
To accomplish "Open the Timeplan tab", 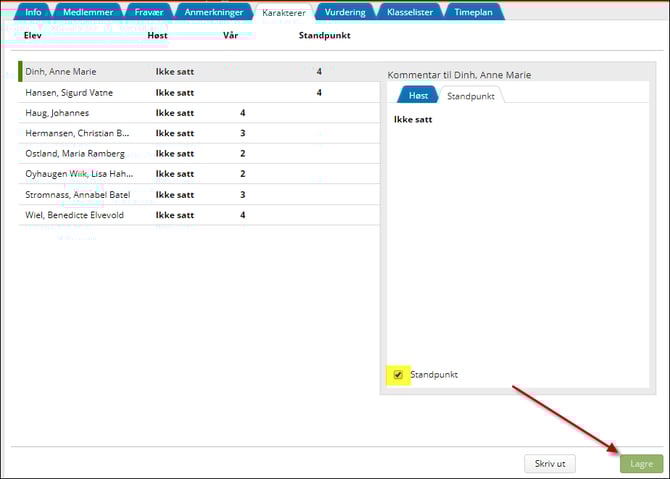I will [472, 12].
